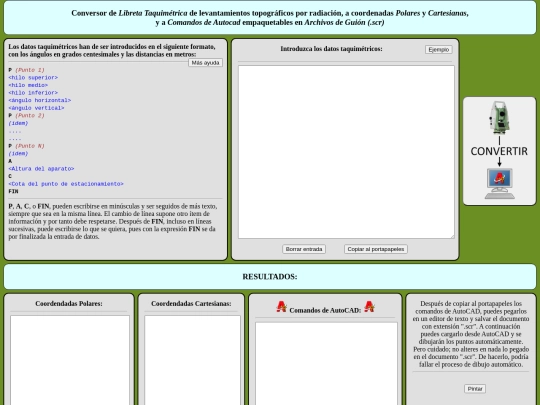Click the Pintar button
This screenshot has height=405, width=540.
pyautogui.click(x=475, y=389)
